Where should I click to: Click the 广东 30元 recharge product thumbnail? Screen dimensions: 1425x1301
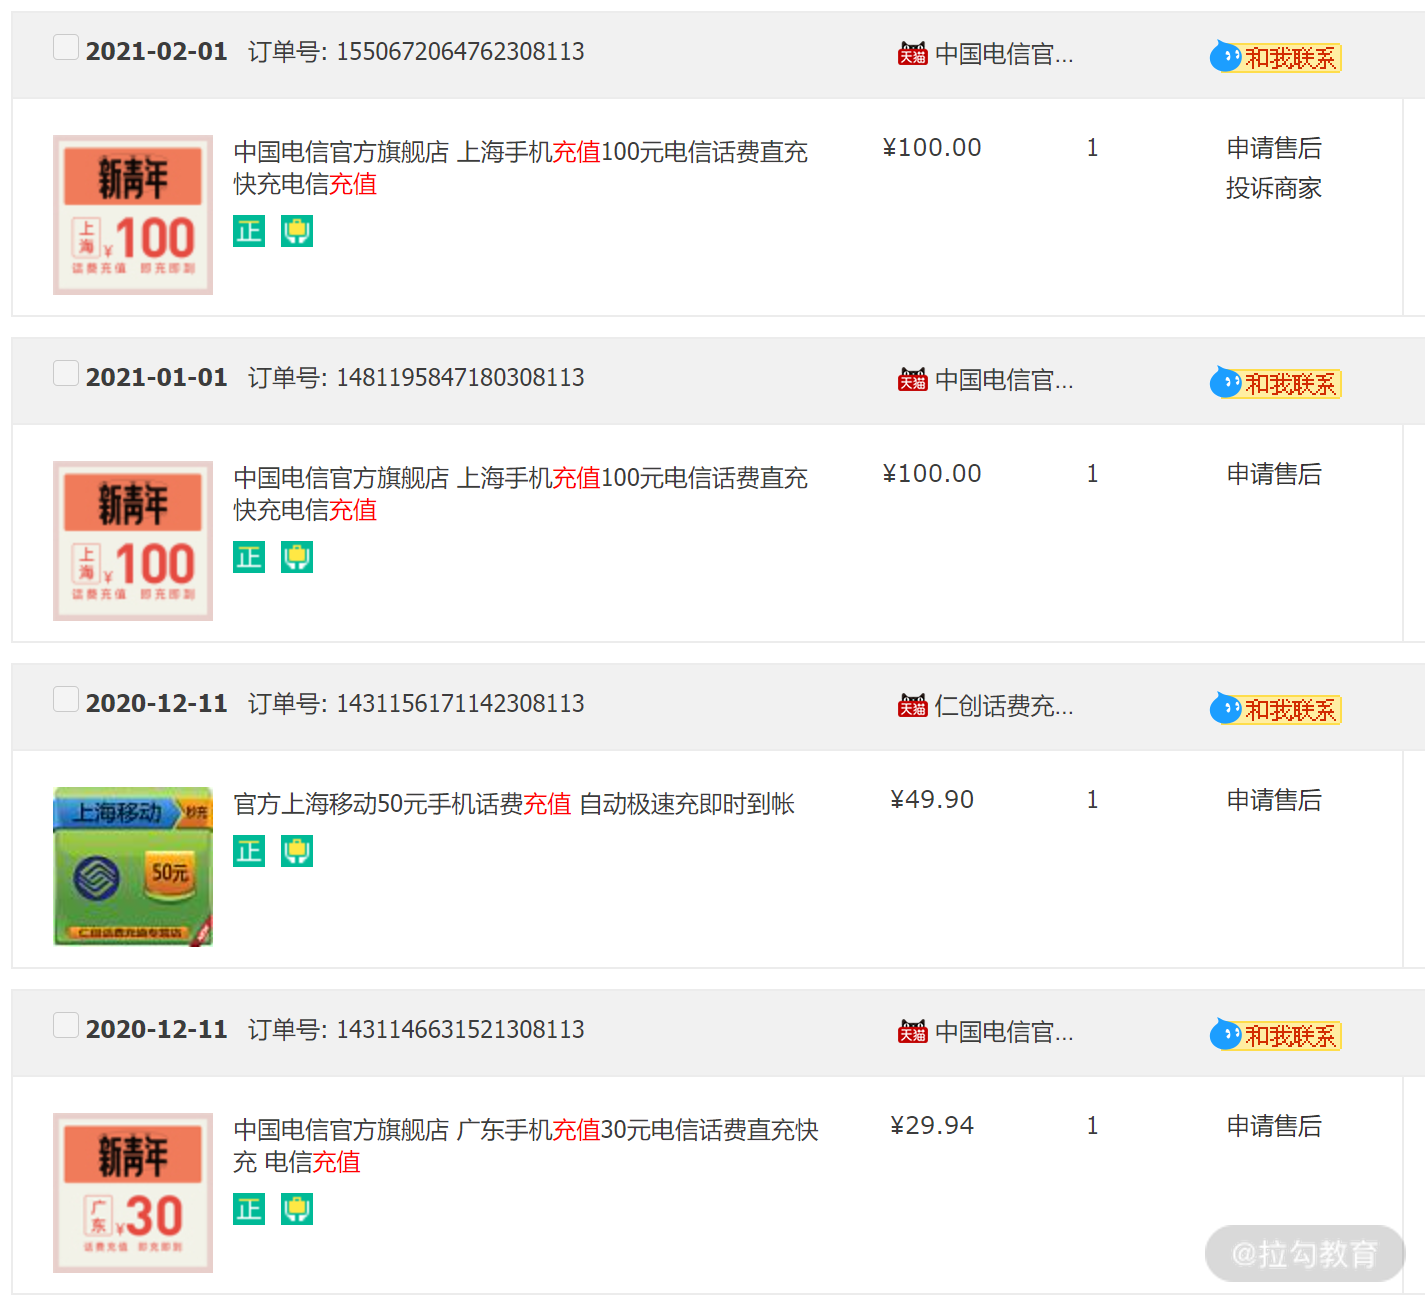[x=133, y=1192]
